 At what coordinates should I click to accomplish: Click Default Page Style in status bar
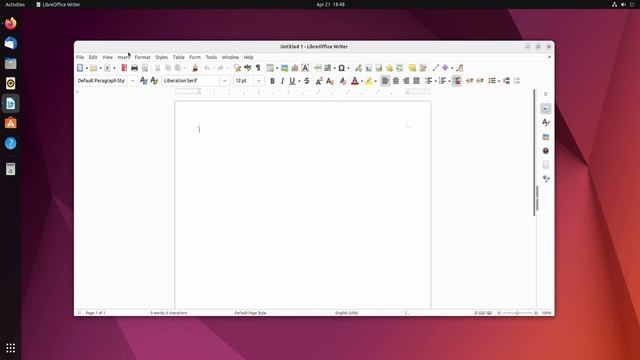coord(250,313)
